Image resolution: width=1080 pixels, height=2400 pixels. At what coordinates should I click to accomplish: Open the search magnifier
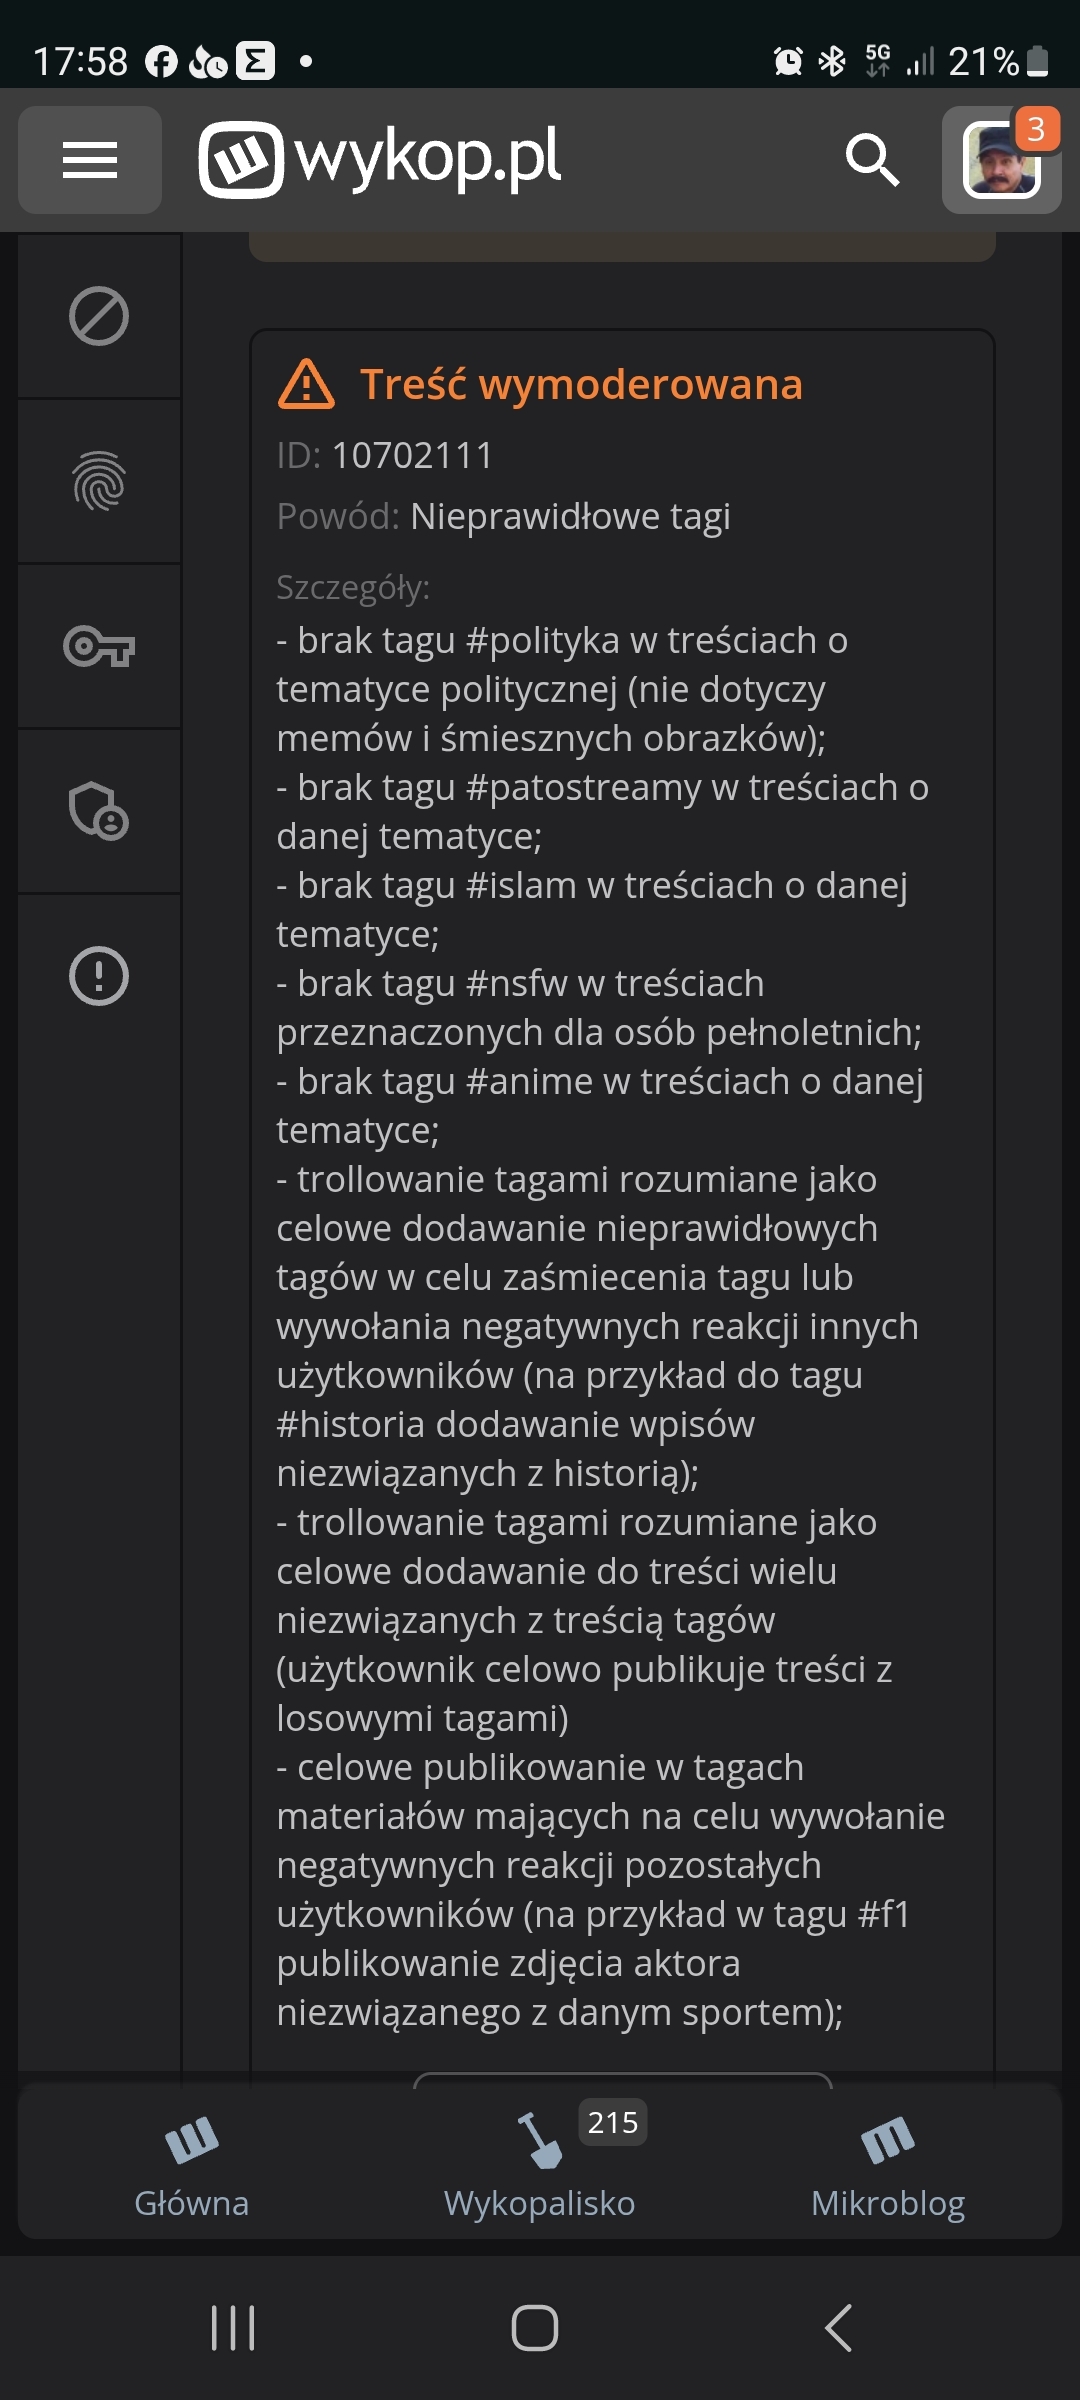click(x=872, y=160)
